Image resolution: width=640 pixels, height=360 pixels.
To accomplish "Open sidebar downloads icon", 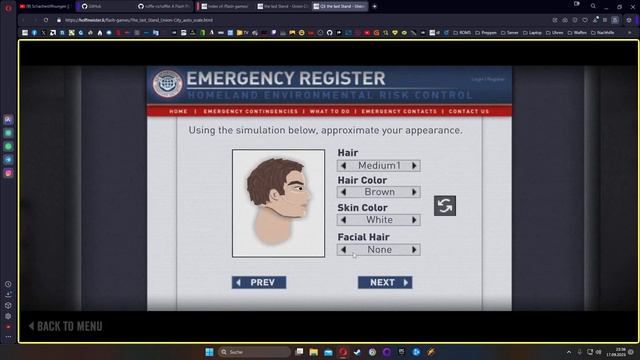I will click(x=8, y=294).
